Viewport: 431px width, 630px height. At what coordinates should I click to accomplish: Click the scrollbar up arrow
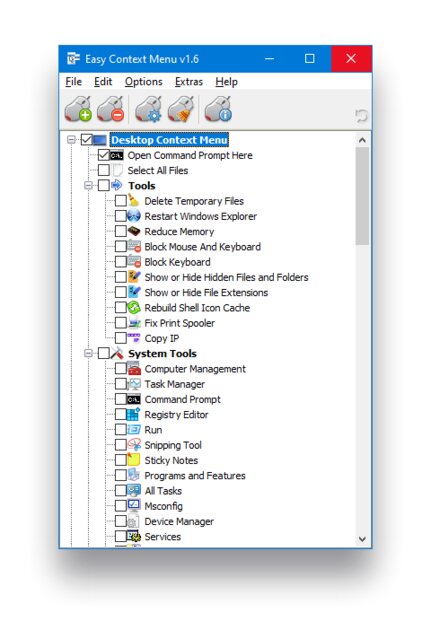[x=362, y=140]
